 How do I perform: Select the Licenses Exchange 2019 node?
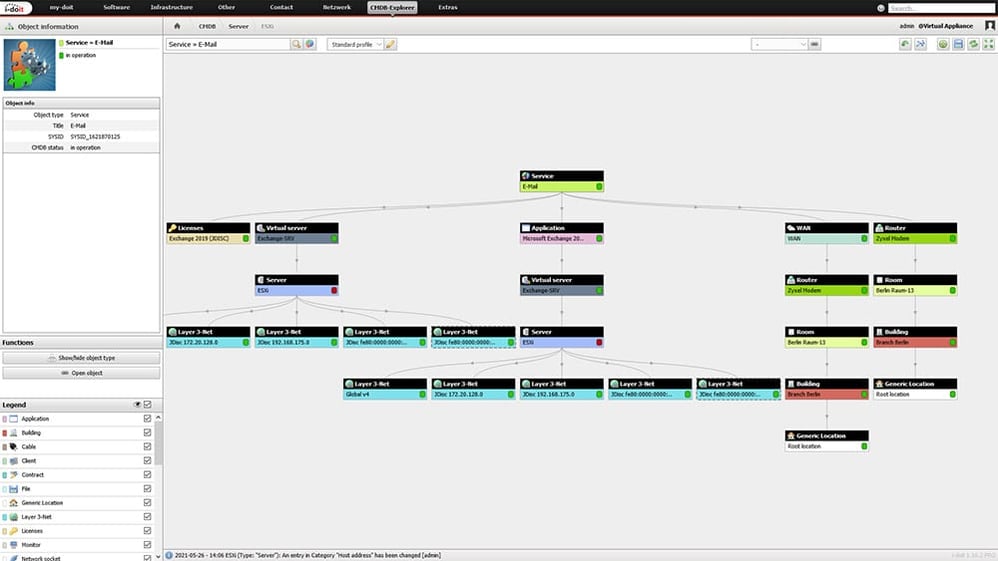click(208, 233)
